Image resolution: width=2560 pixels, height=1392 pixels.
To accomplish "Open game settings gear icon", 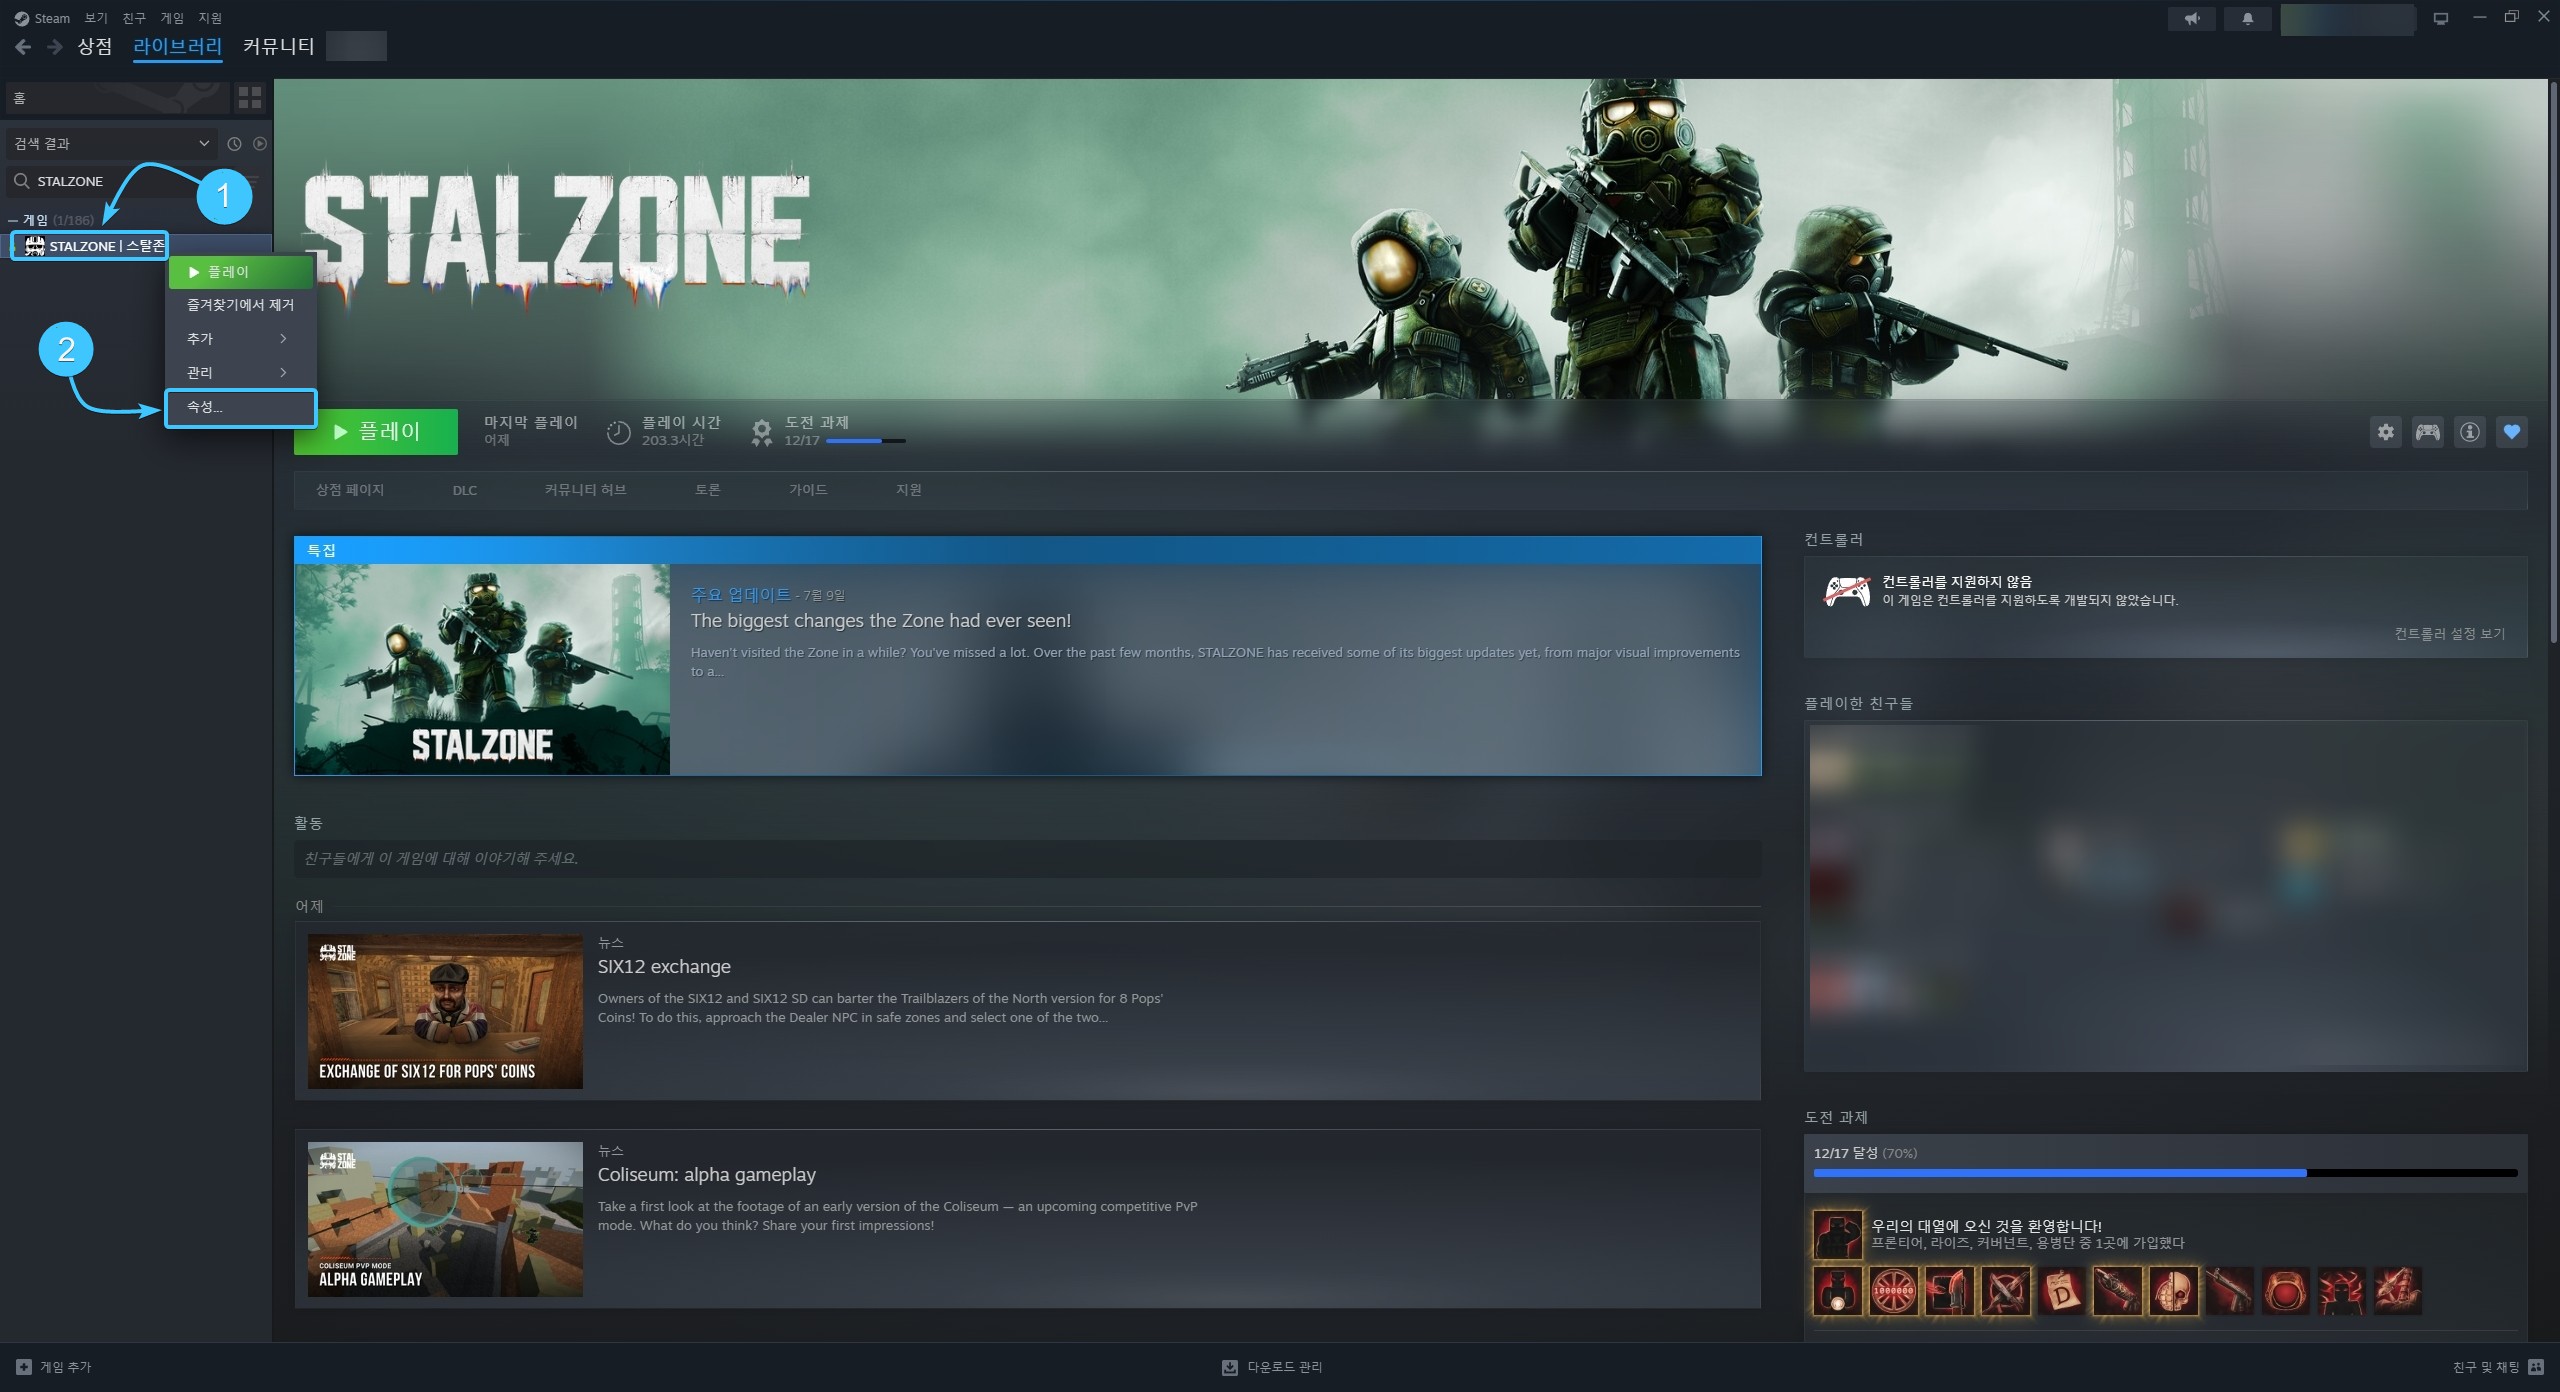I will 2386,432.
